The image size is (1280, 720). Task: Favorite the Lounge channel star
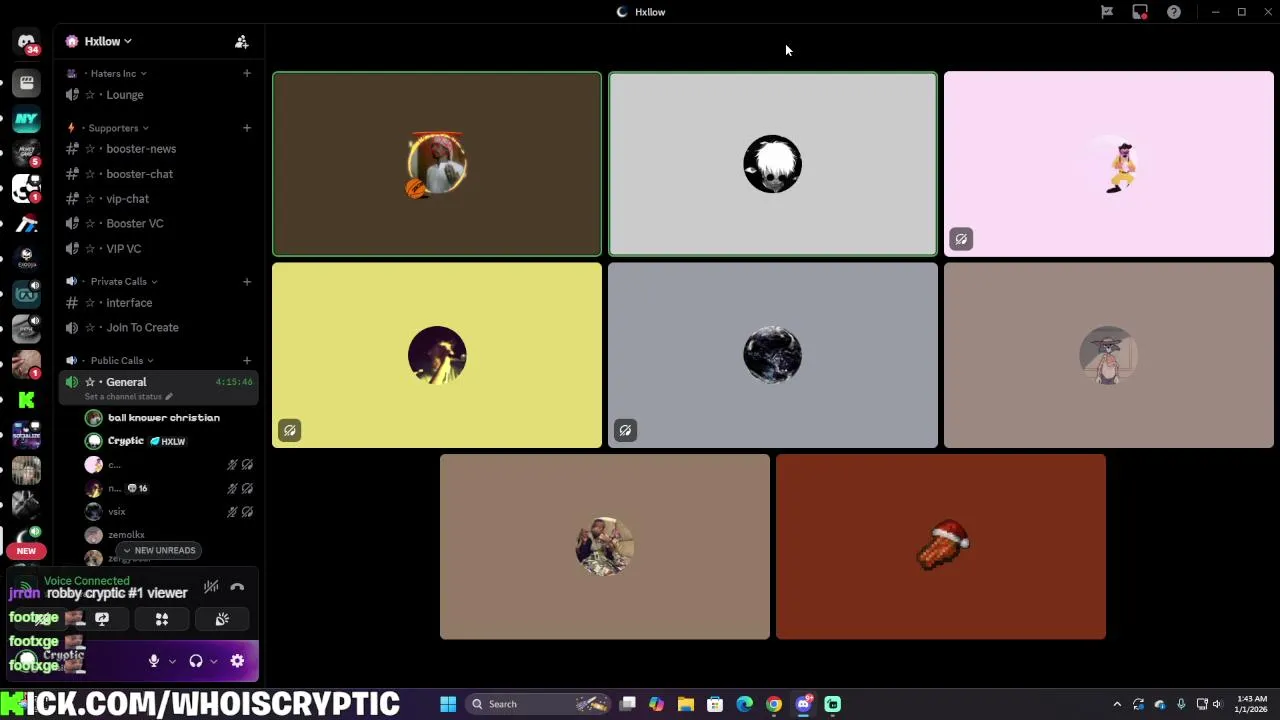pyautogui.click(x=90, y=95)
